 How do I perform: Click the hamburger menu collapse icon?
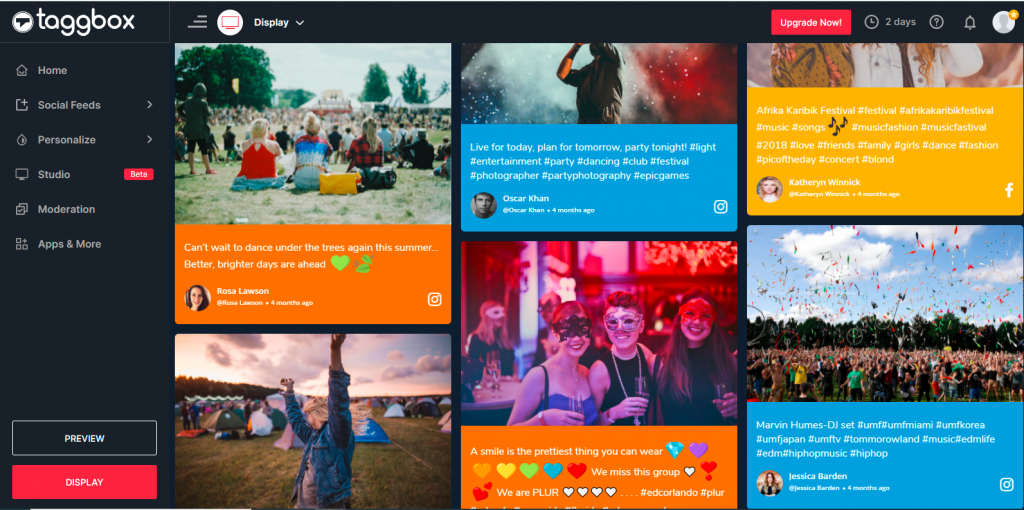tap(197, 22)
